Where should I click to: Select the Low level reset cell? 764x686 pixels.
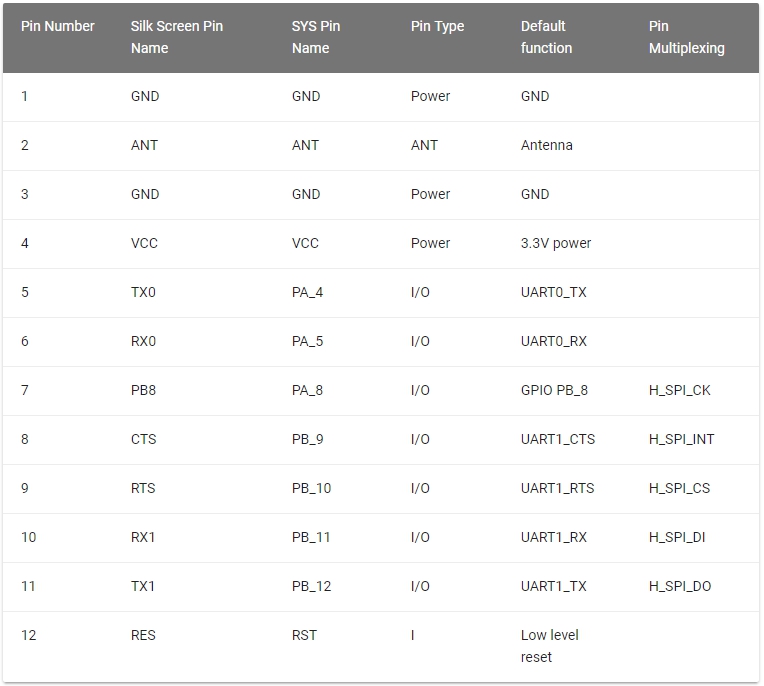tap(550, 646)
